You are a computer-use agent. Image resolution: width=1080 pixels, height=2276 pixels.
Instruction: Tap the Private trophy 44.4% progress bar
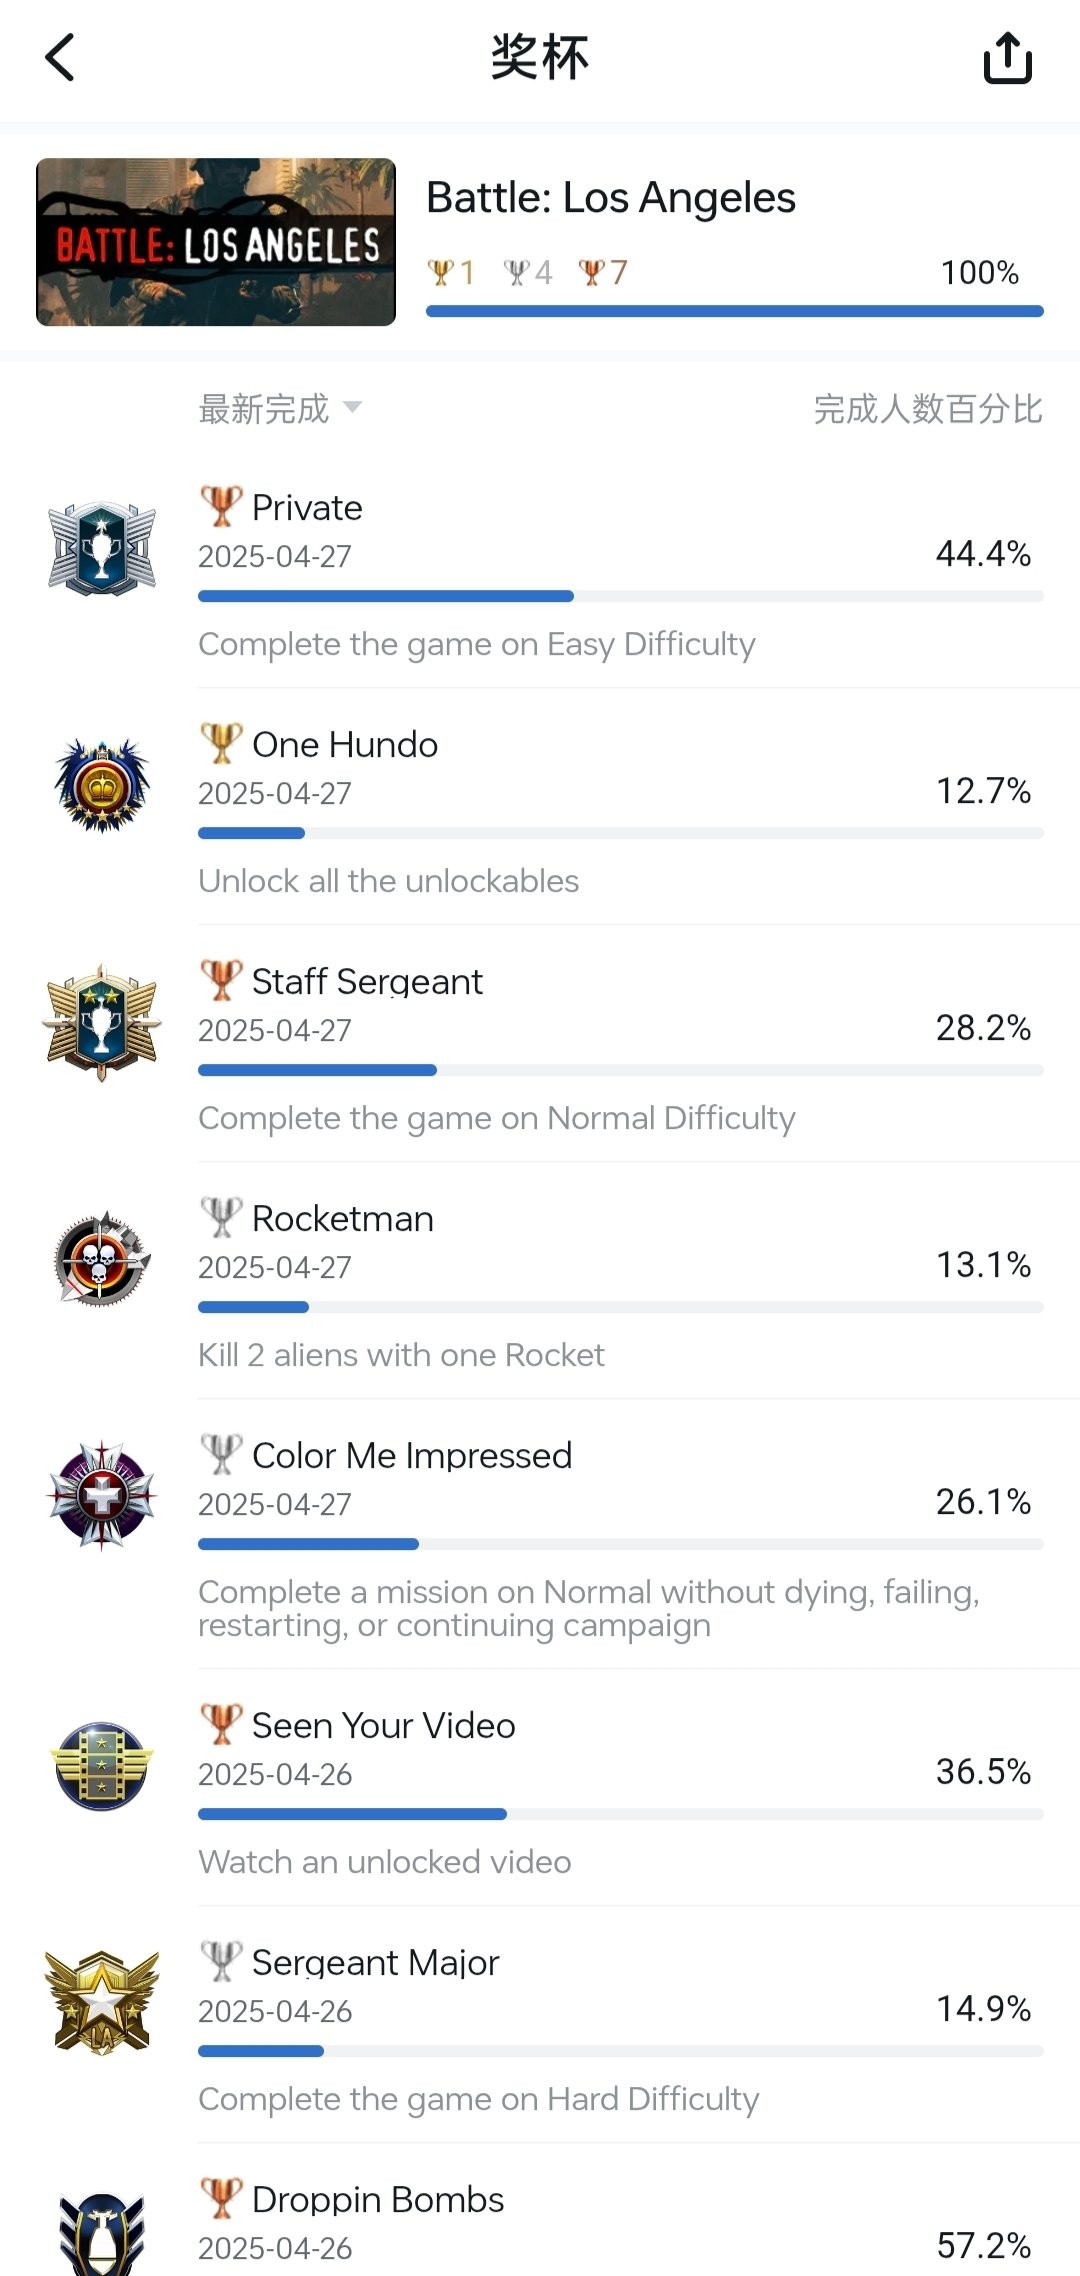(620, 597)
